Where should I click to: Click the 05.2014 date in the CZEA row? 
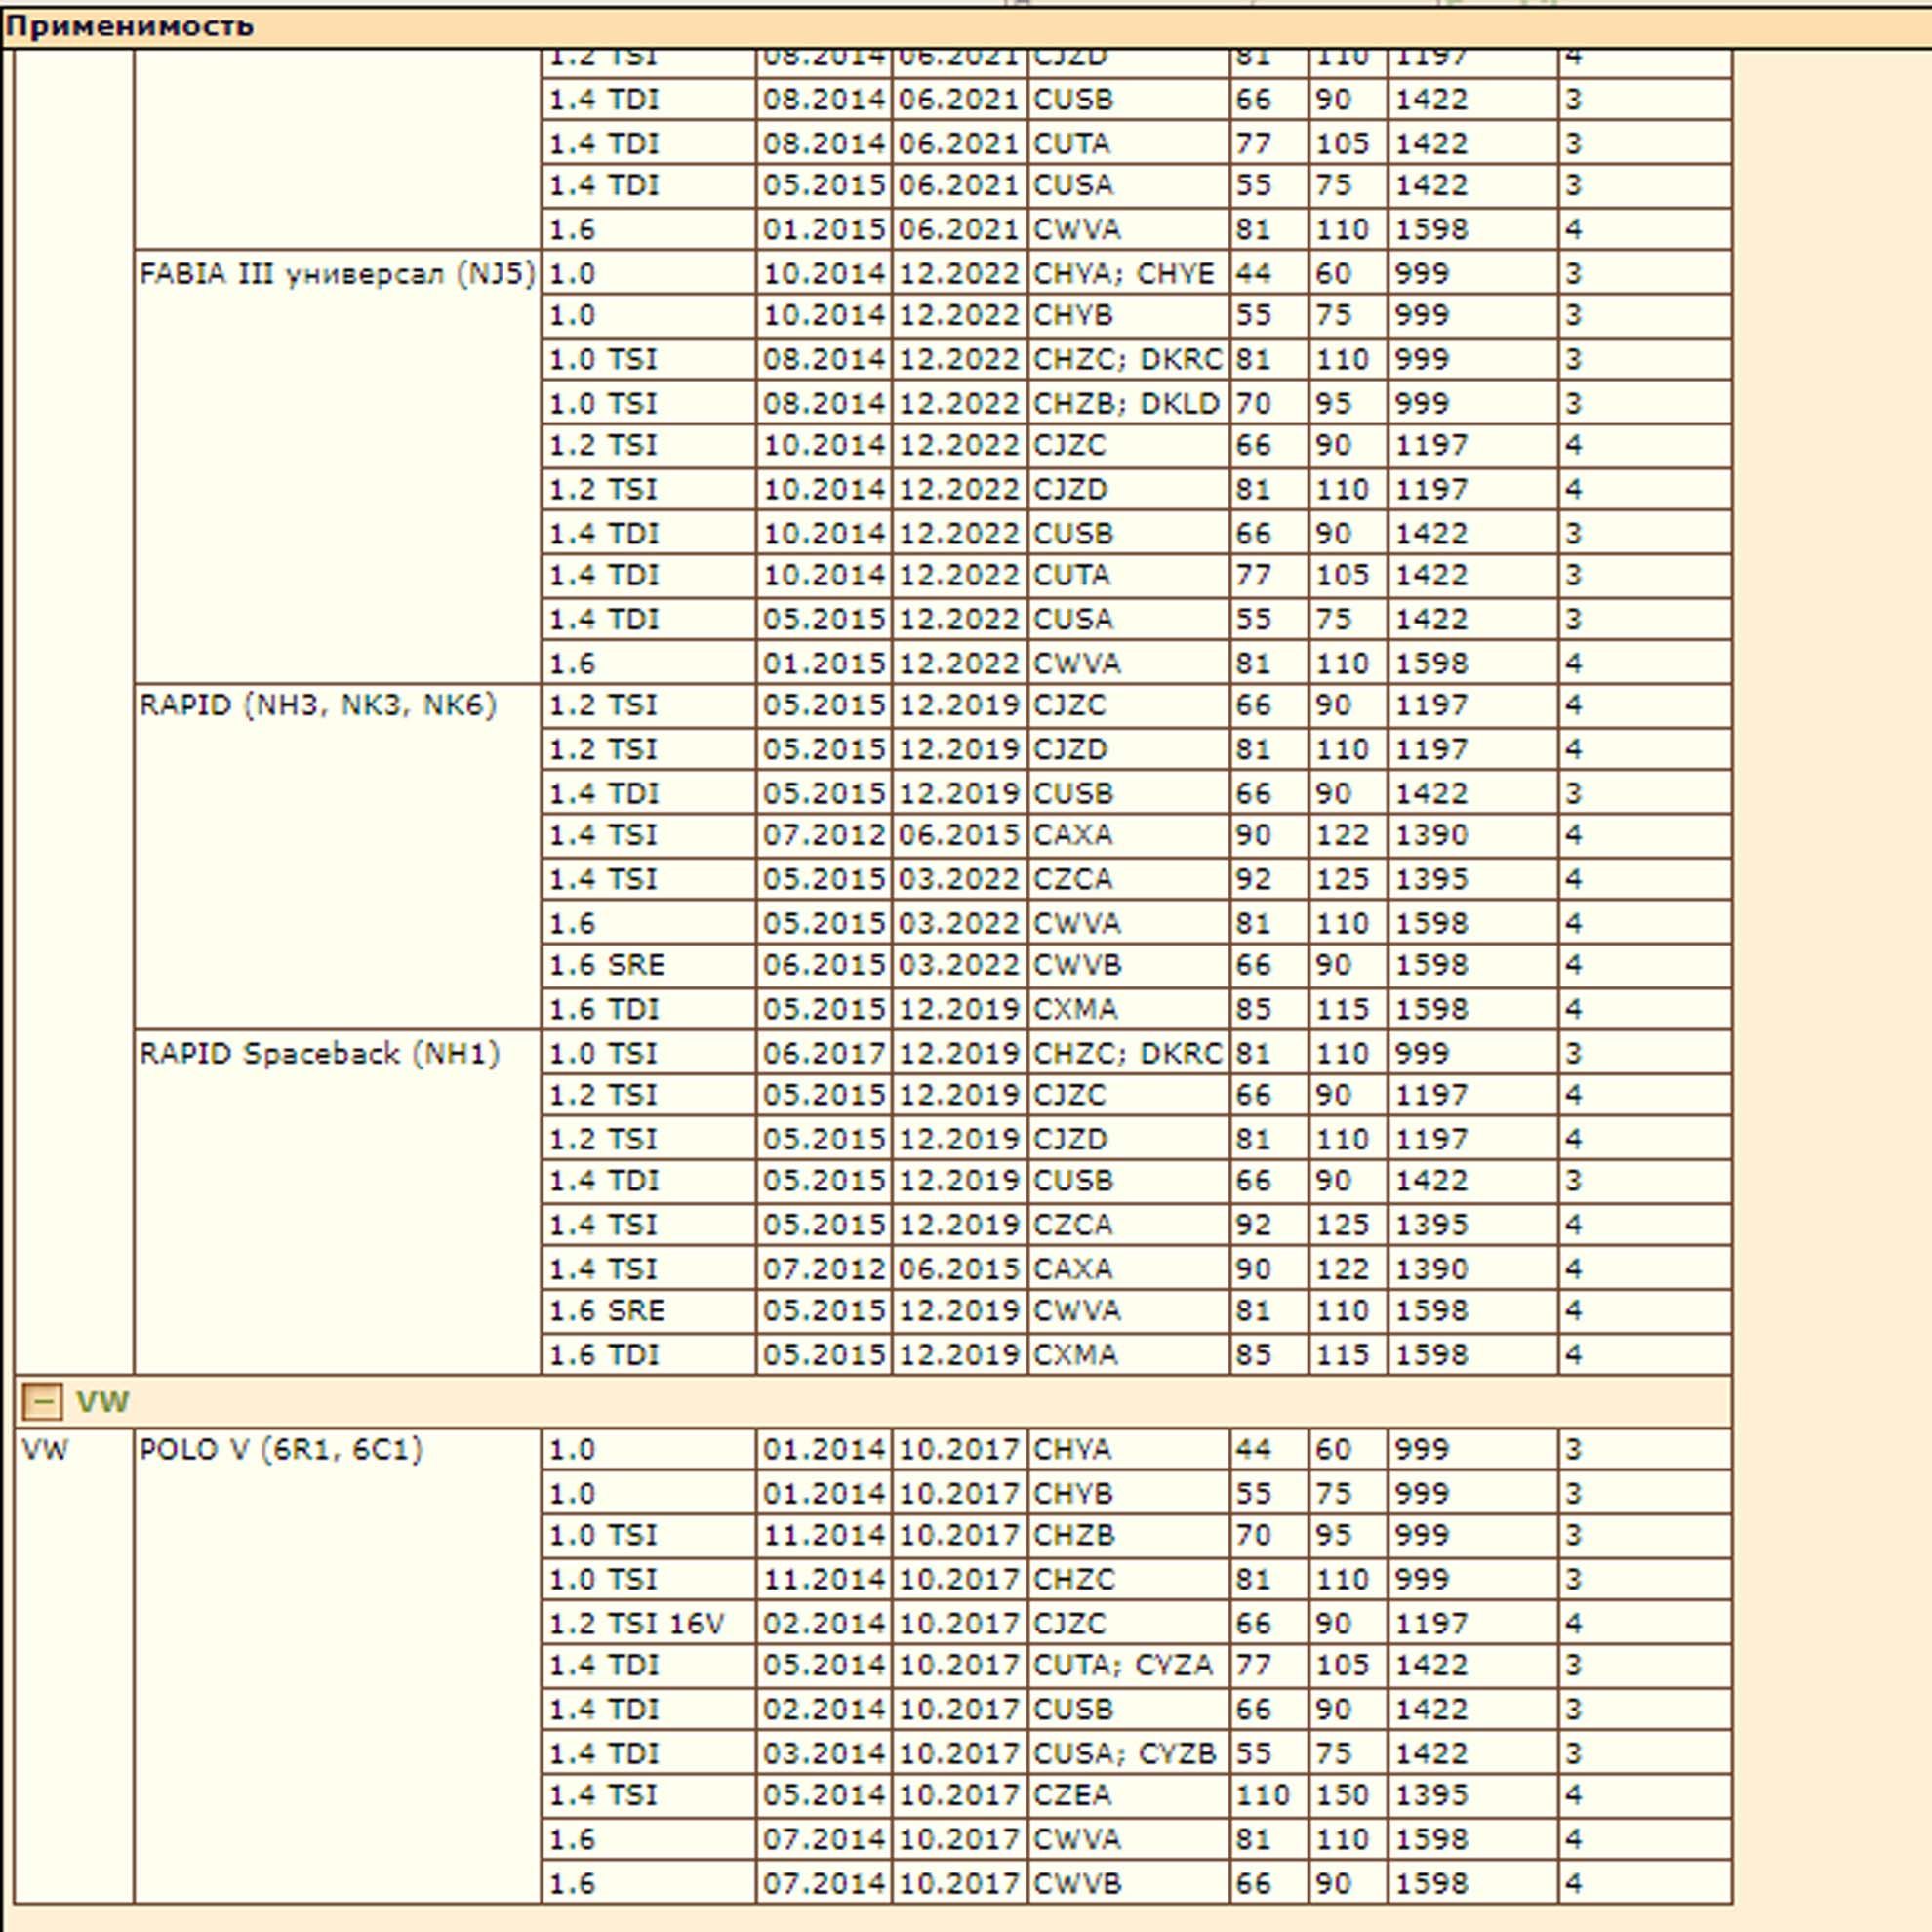coord(824,1795)
